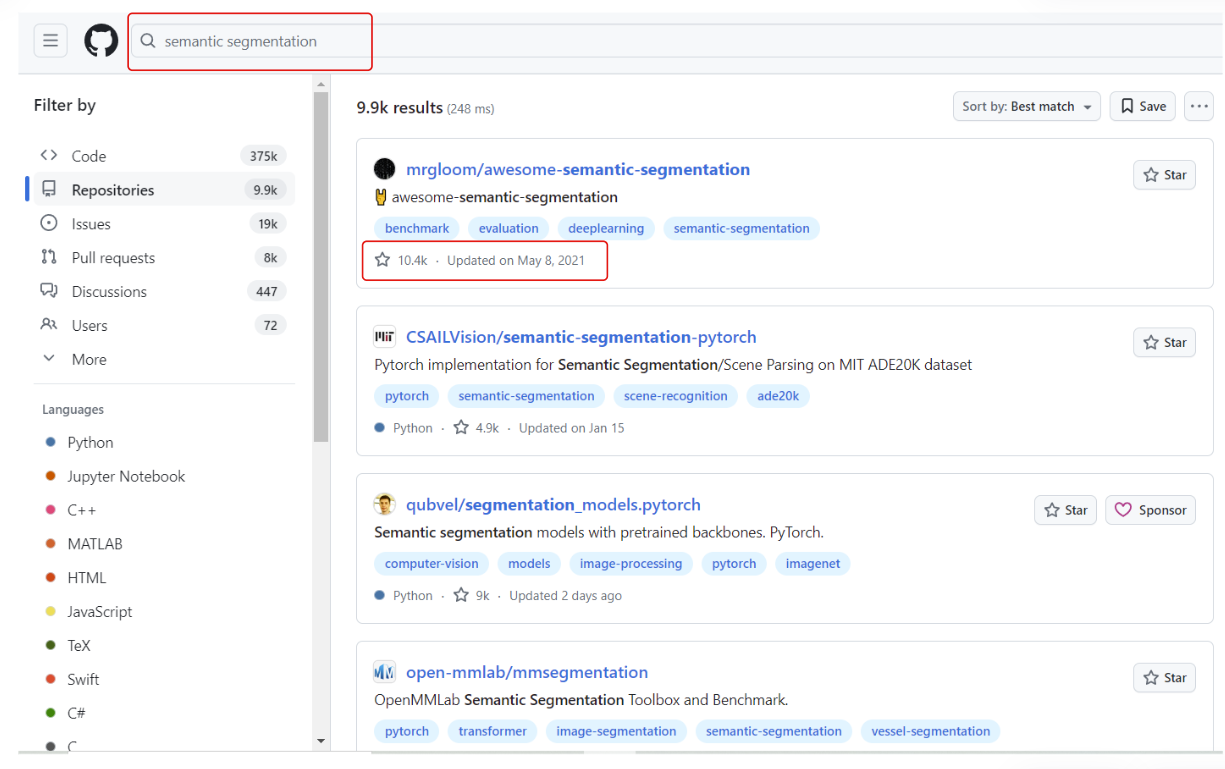
Task: Filter results by Discussions
Action: (161, 292)
